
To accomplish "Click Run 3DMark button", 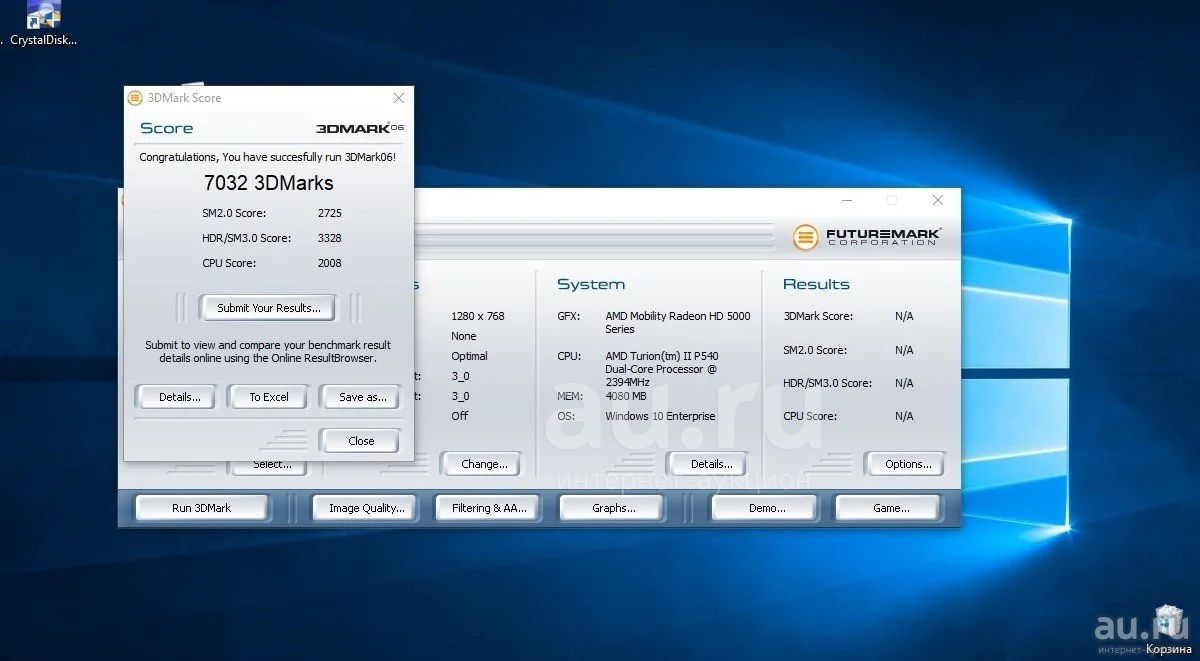I will pos(201,508).
